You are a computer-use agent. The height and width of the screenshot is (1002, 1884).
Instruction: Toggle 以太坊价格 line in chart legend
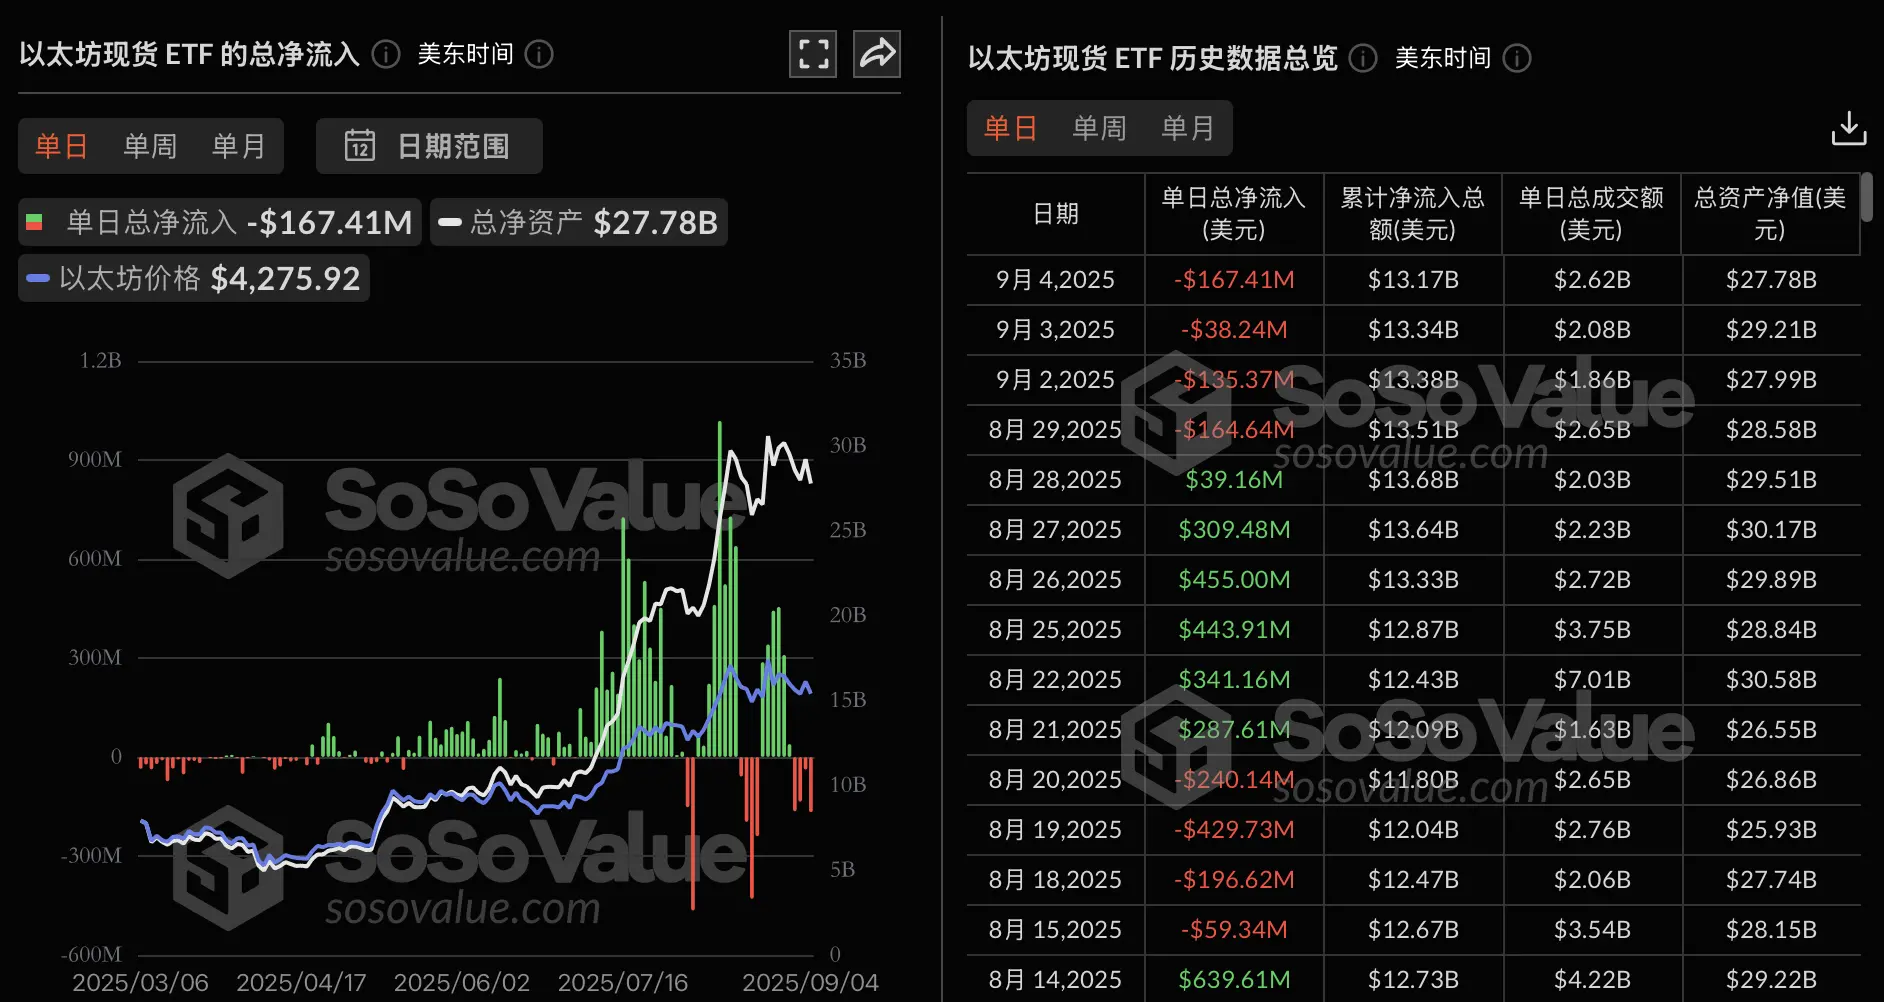(194, 278)
